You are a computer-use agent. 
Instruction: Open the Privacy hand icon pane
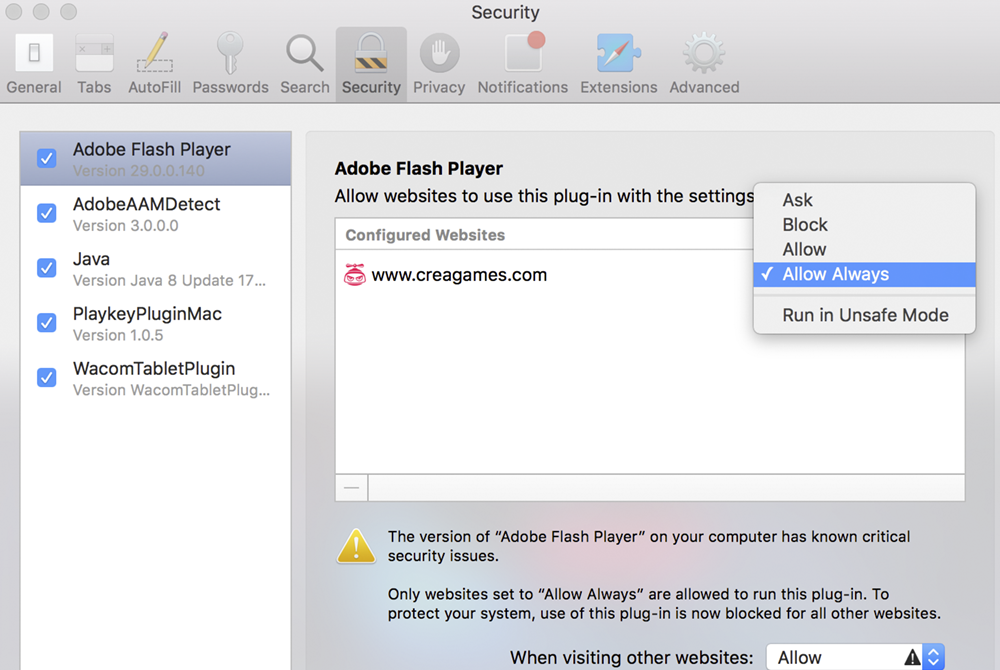click(x=439, y=63)
